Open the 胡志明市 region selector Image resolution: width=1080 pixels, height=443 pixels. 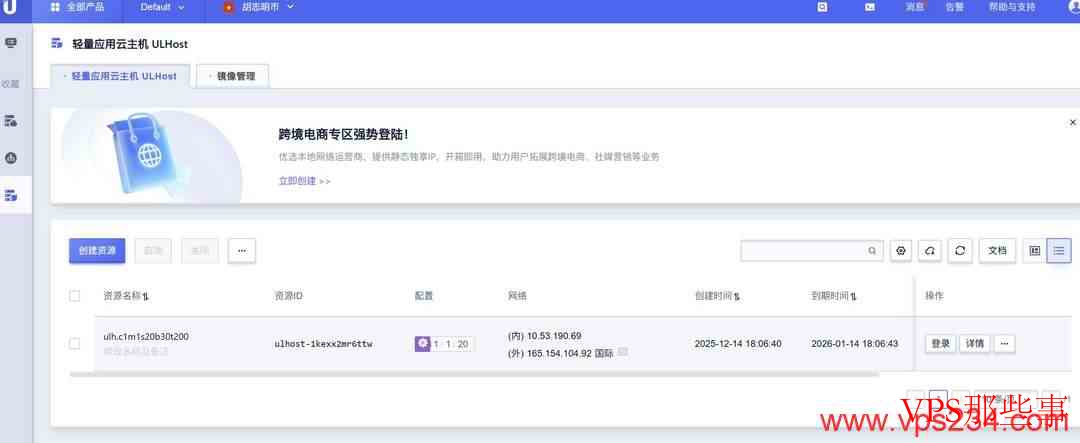(258, 7)
